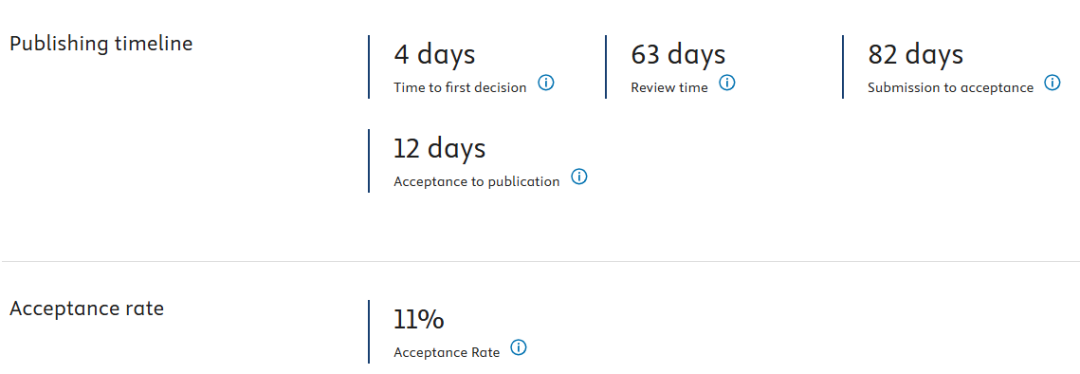The height and width of the screenshot is (374, 1080).
Task: Select the Review time label text
Action: [669, 87]
